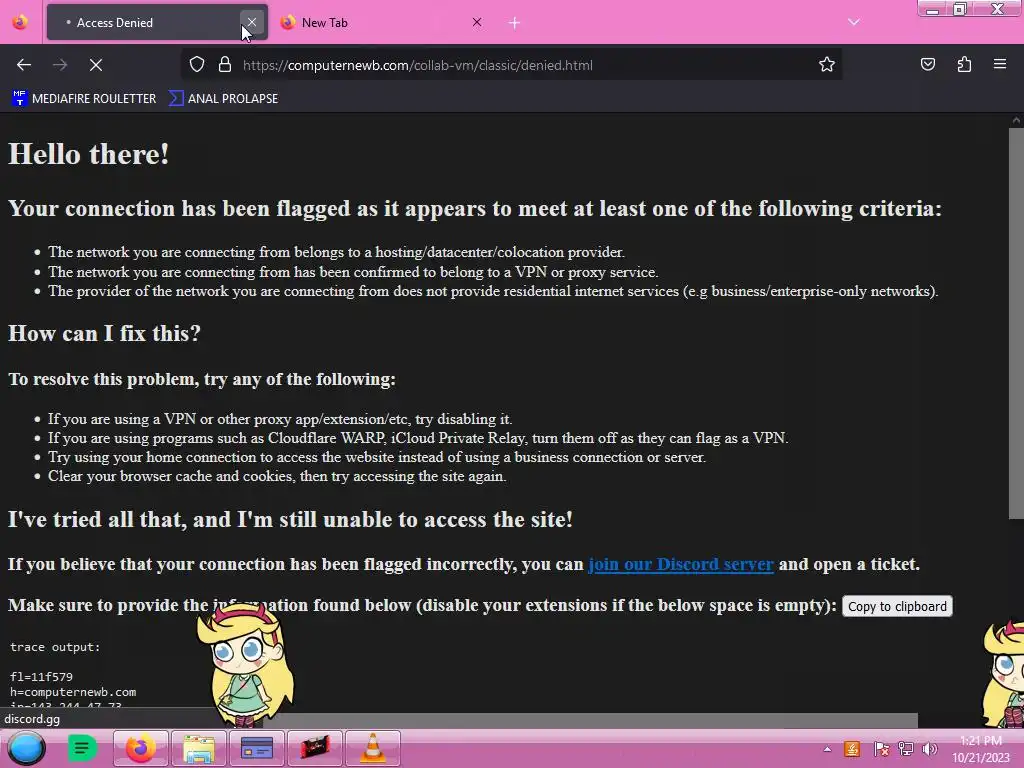This screenshot has height=768, width=1024.
Task: Open Firefox application hamburger menu
Action: point(1000,65)
